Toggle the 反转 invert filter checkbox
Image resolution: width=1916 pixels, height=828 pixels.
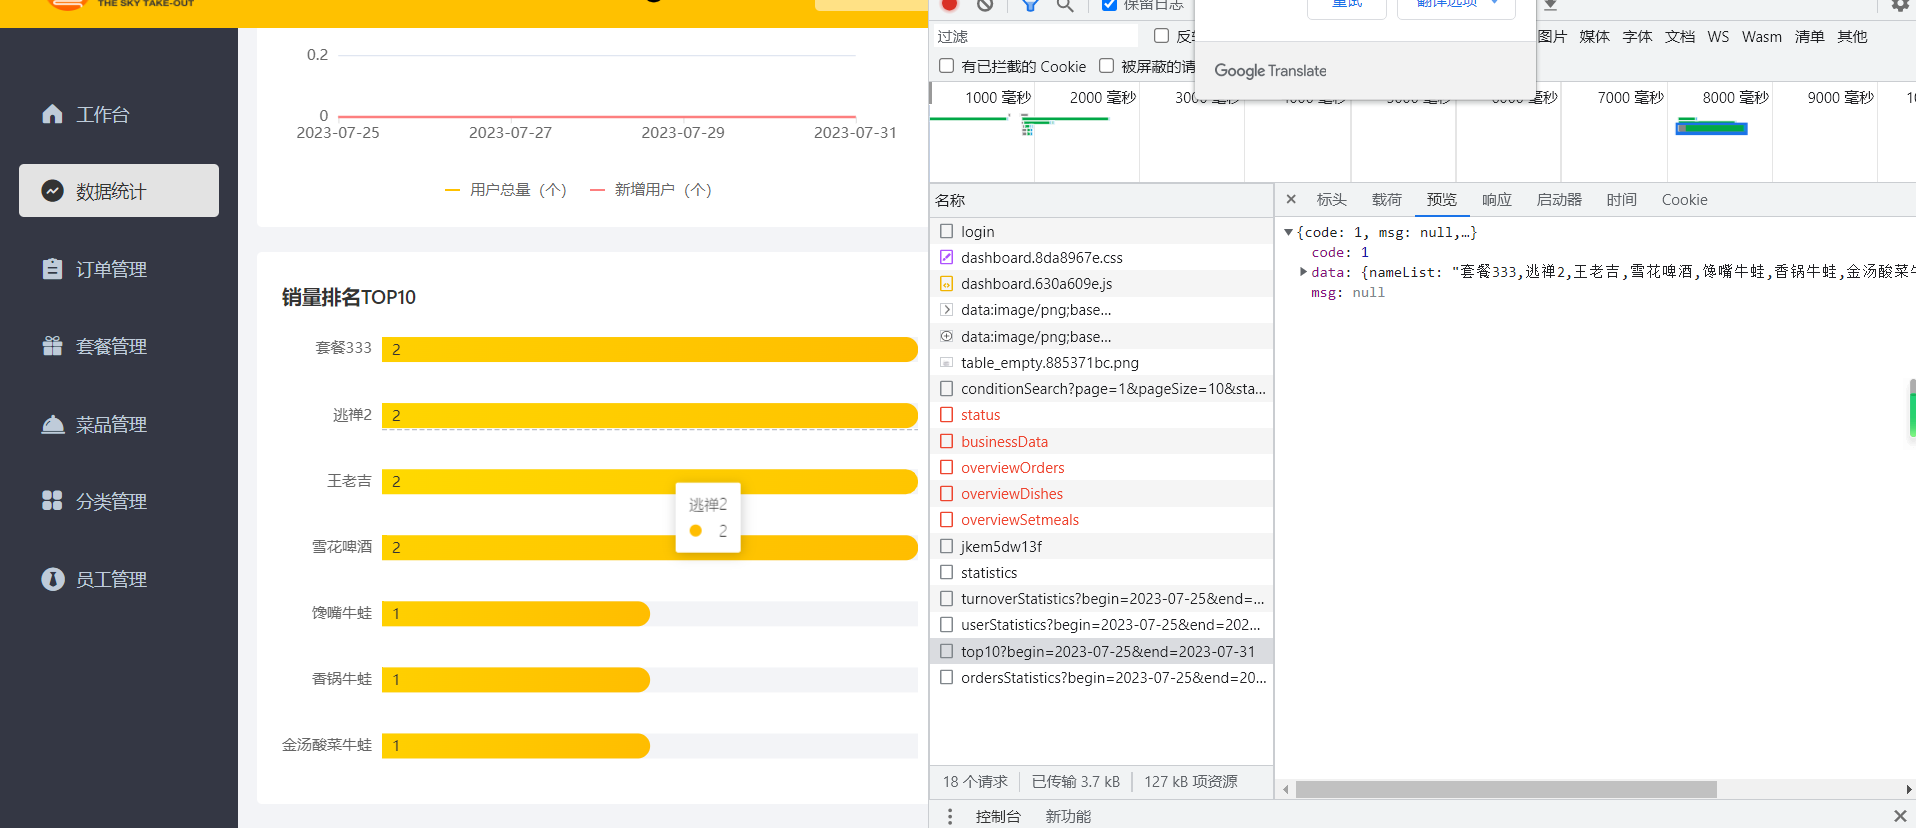coord(1161,36)
